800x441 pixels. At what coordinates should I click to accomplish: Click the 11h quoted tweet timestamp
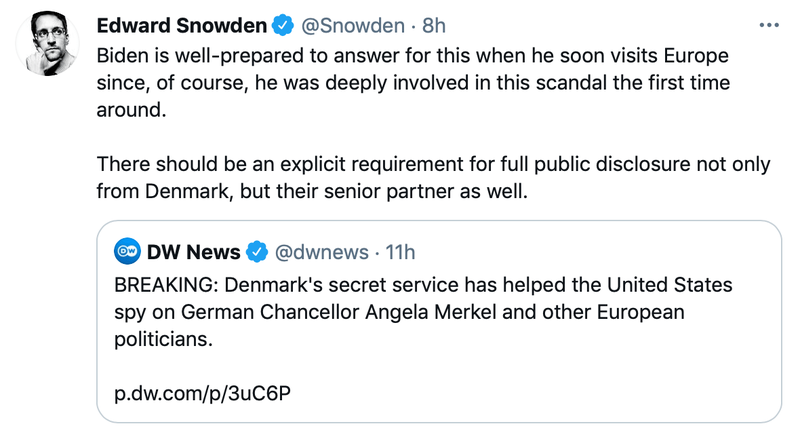click(x=400, y=250)
